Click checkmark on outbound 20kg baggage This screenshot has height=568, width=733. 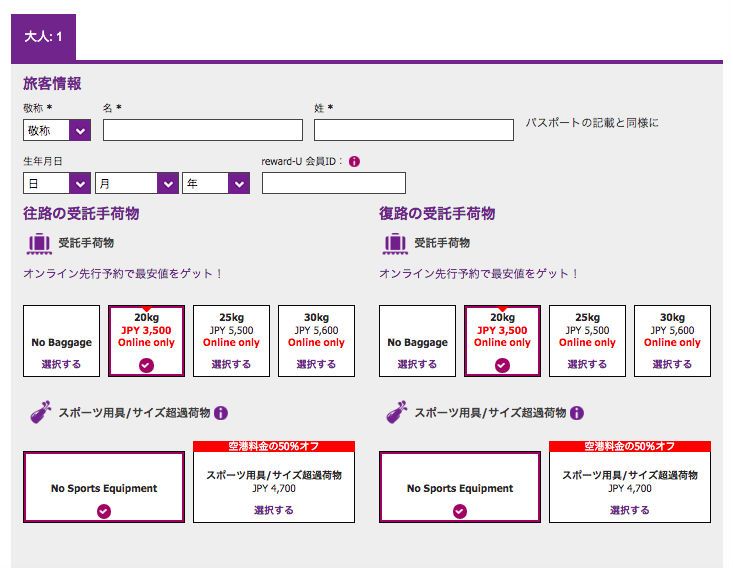click(x=146, y=365)
